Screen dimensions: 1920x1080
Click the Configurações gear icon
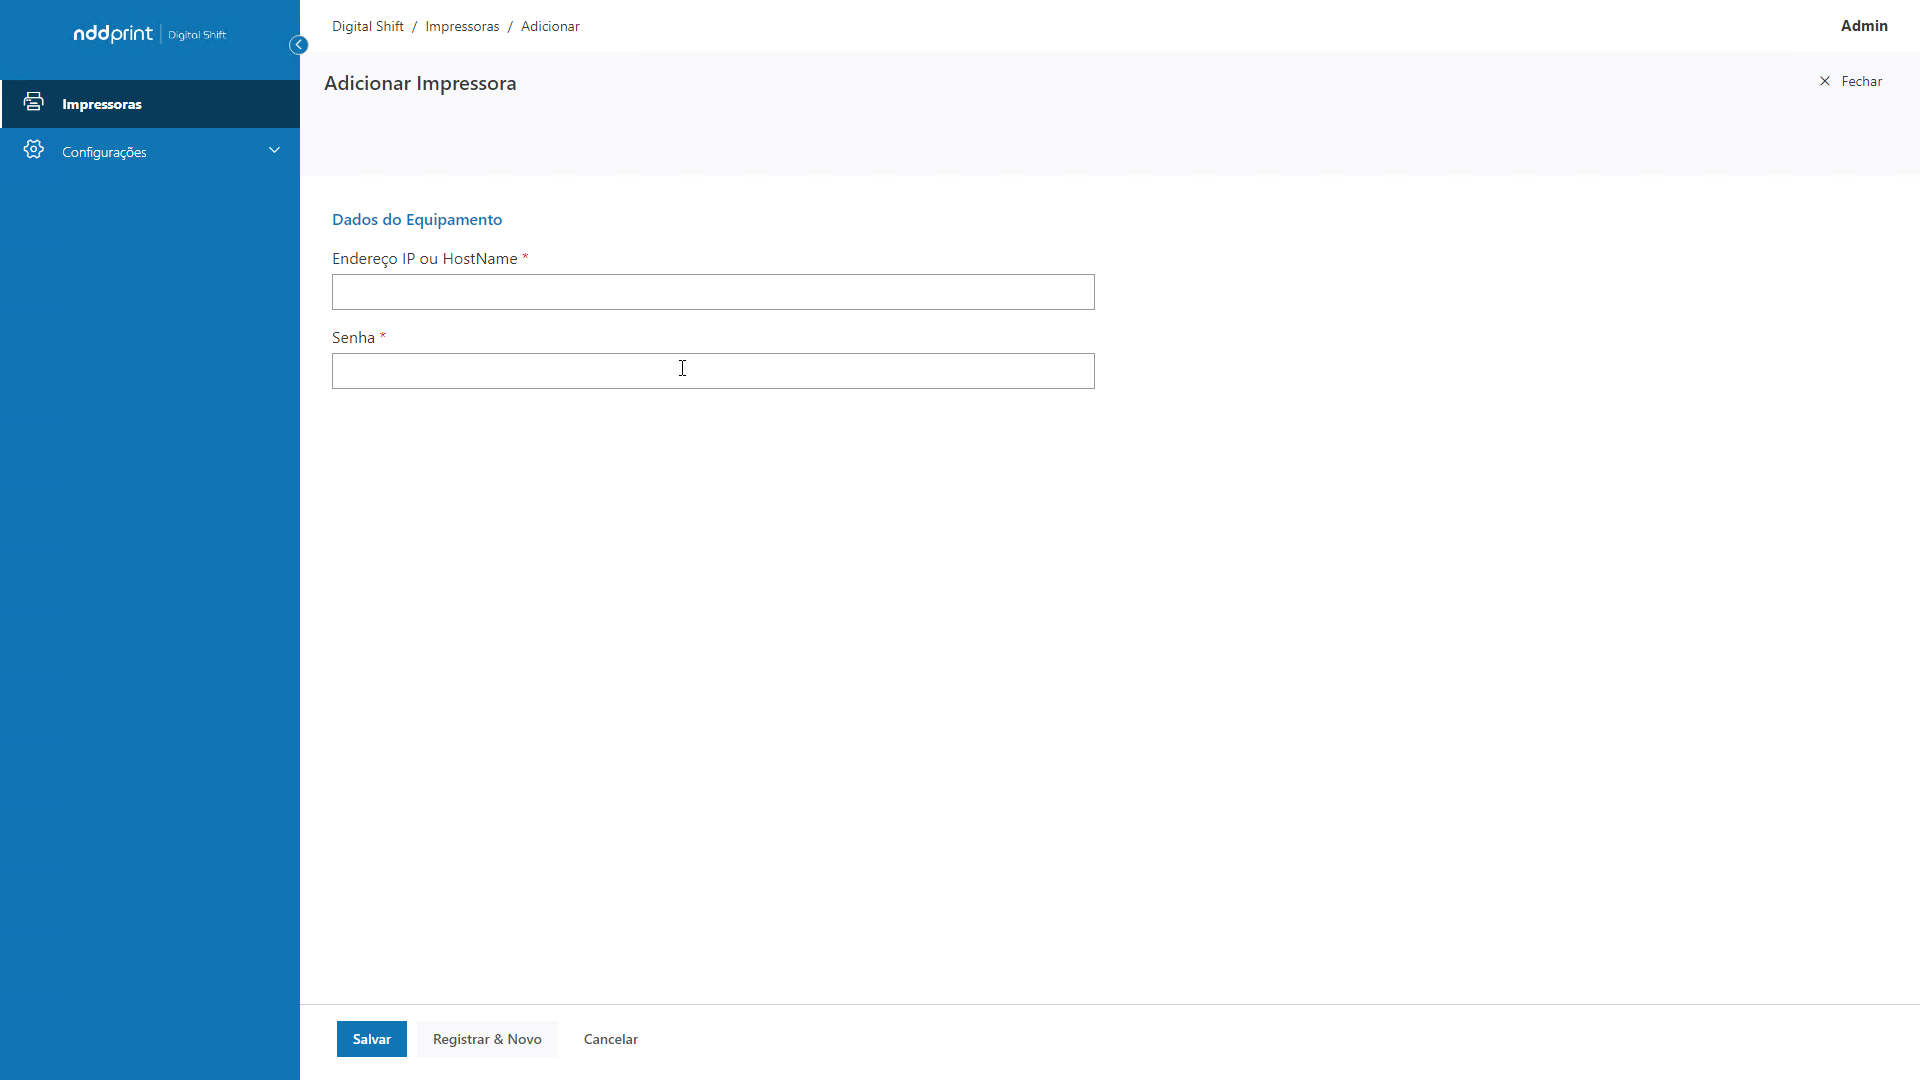34,150
